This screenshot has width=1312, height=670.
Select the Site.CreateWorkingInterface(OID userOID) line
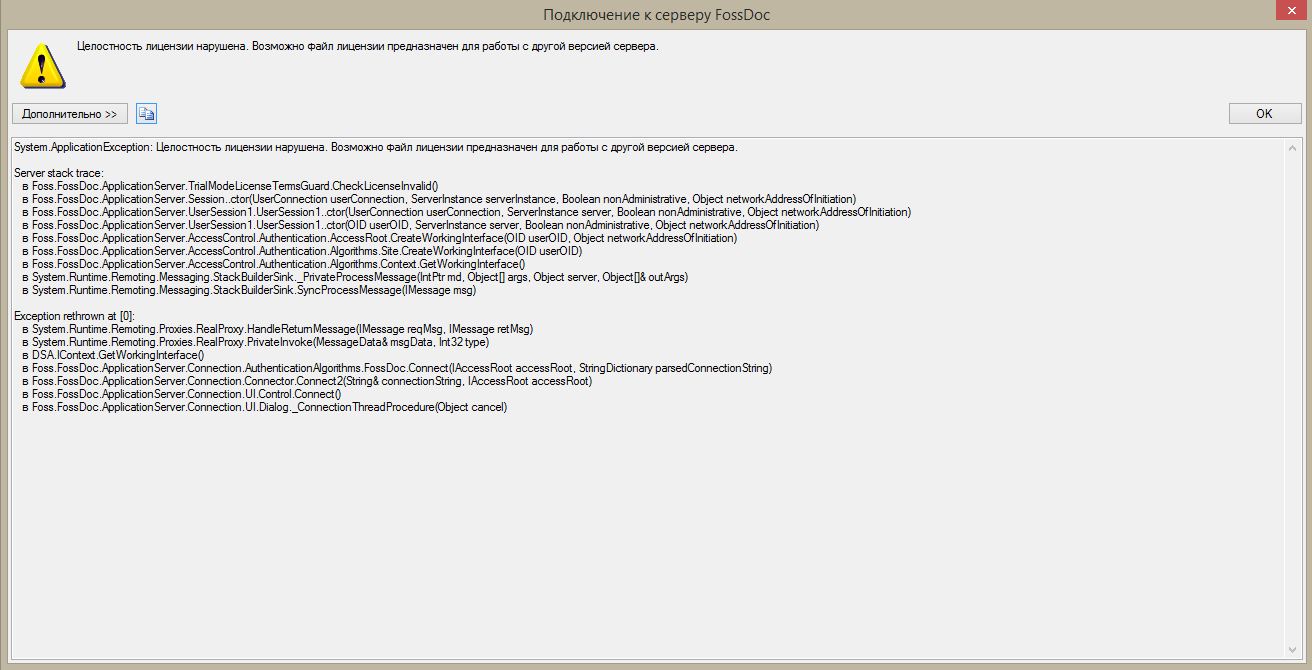coord(302,251)
